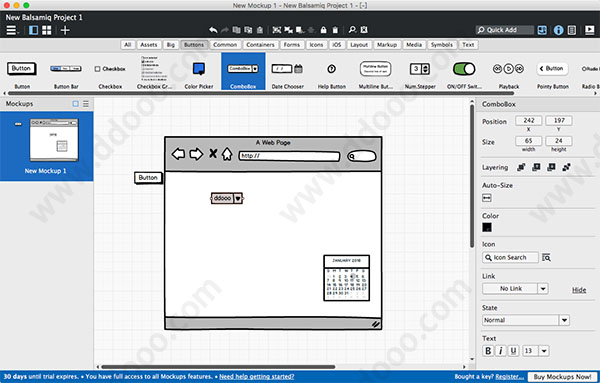Screen dimensions: 600x383
Task: Click the Zoom to fit icon
Action: 364,30
